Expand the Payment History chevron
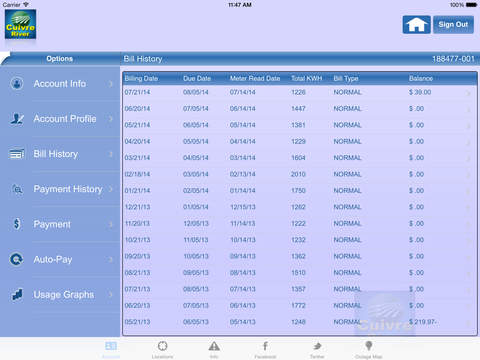 point(111,189)
